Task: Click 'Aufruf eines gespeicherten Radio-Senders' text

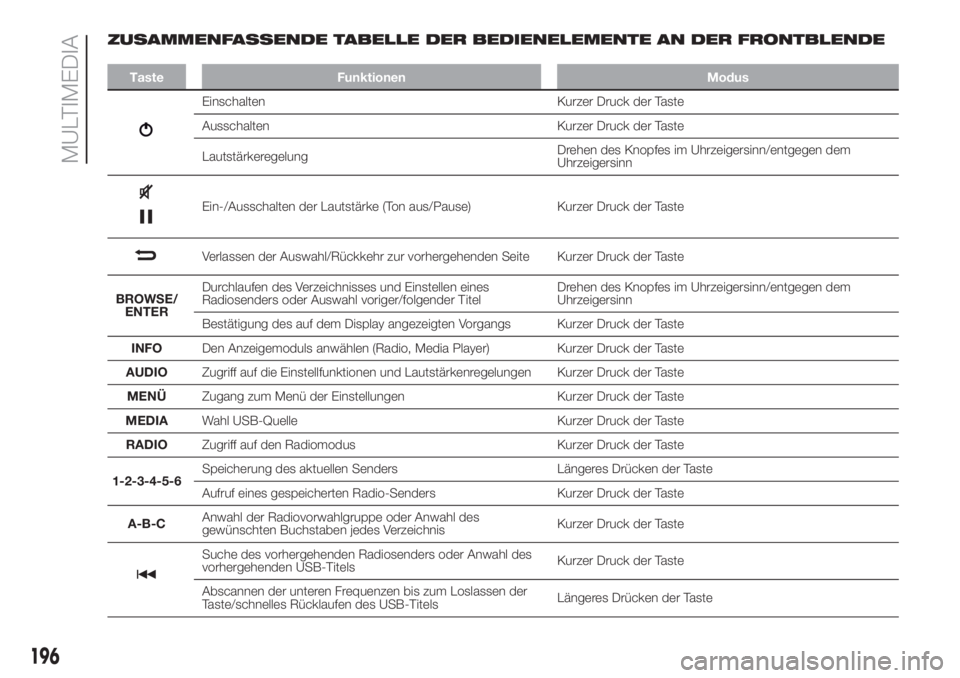Action: (318, 493)
